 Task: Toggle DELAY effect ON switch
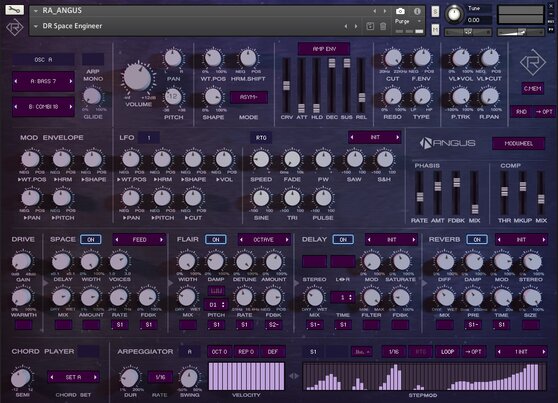pos(343,240)
